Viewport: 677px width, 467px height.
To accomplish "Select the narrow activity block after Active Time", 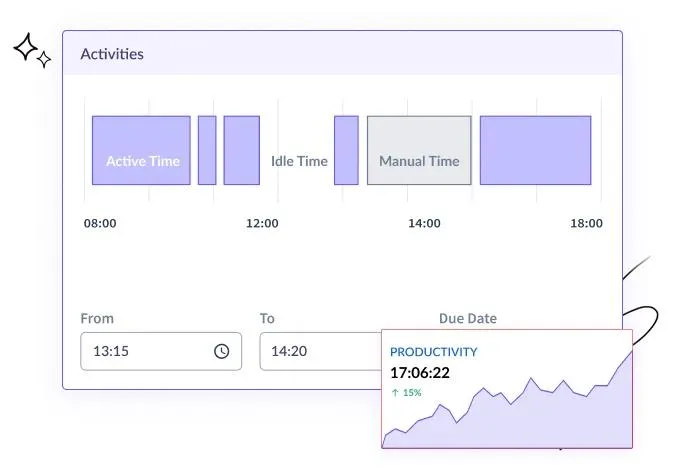I will 207,150.
